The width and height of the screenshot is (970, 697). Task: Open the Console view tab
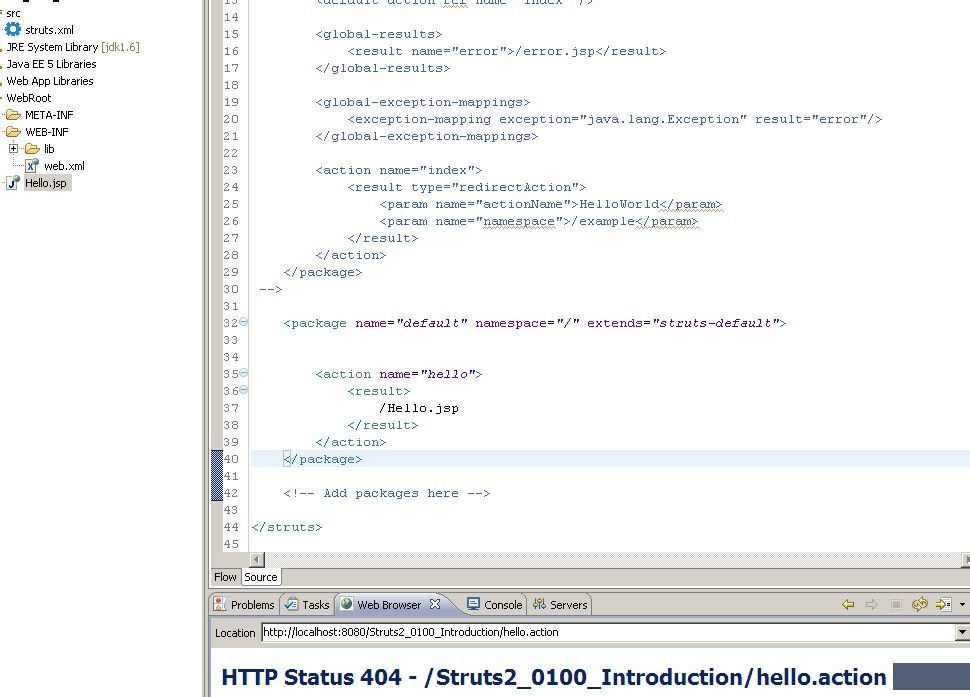(495, 604)
